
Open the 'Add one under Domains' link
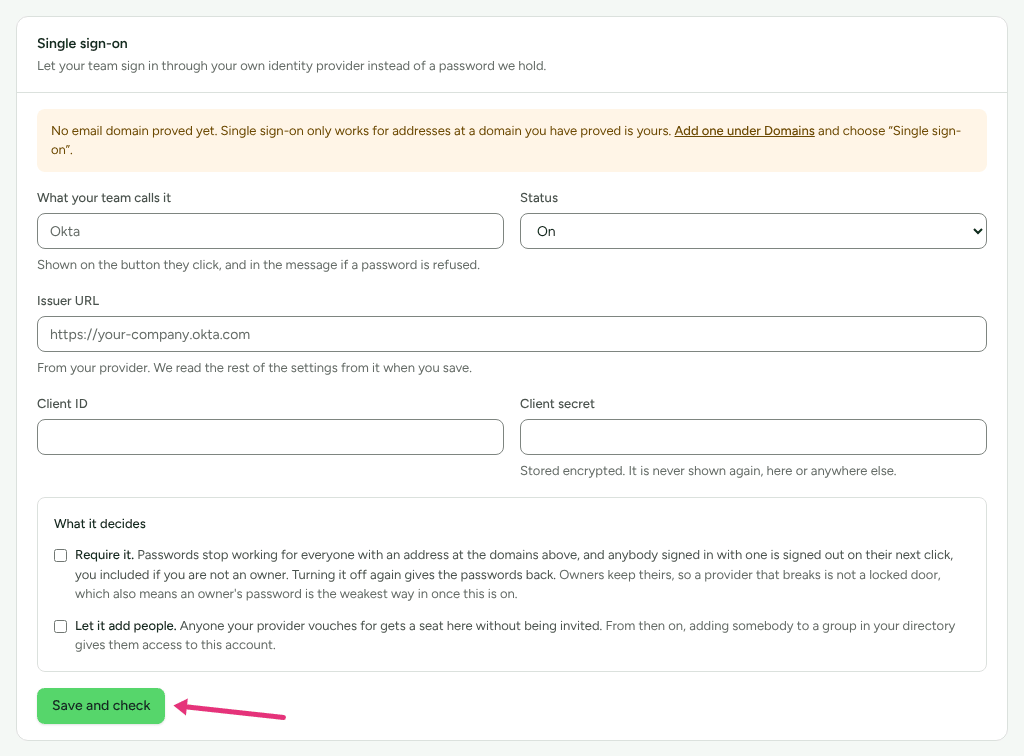click(x=744, y=131)
